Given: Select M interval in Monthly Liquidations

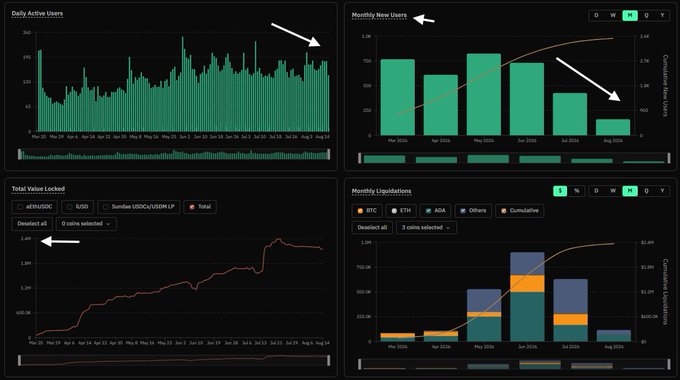Looking at the screenshot, I should 630,191.
